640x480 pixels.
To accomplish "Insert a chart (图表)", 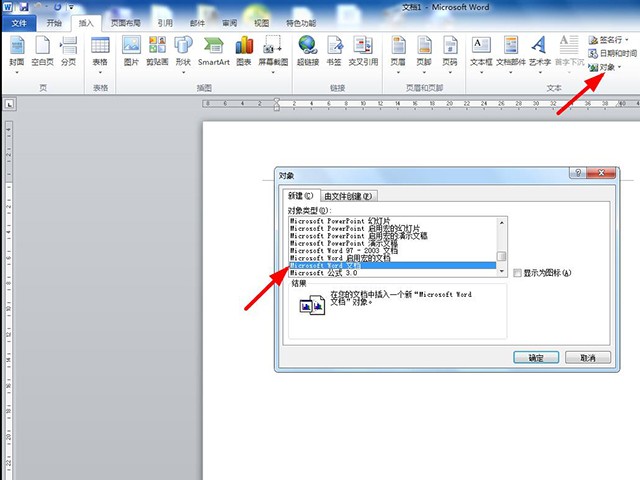I will (244, 51).
